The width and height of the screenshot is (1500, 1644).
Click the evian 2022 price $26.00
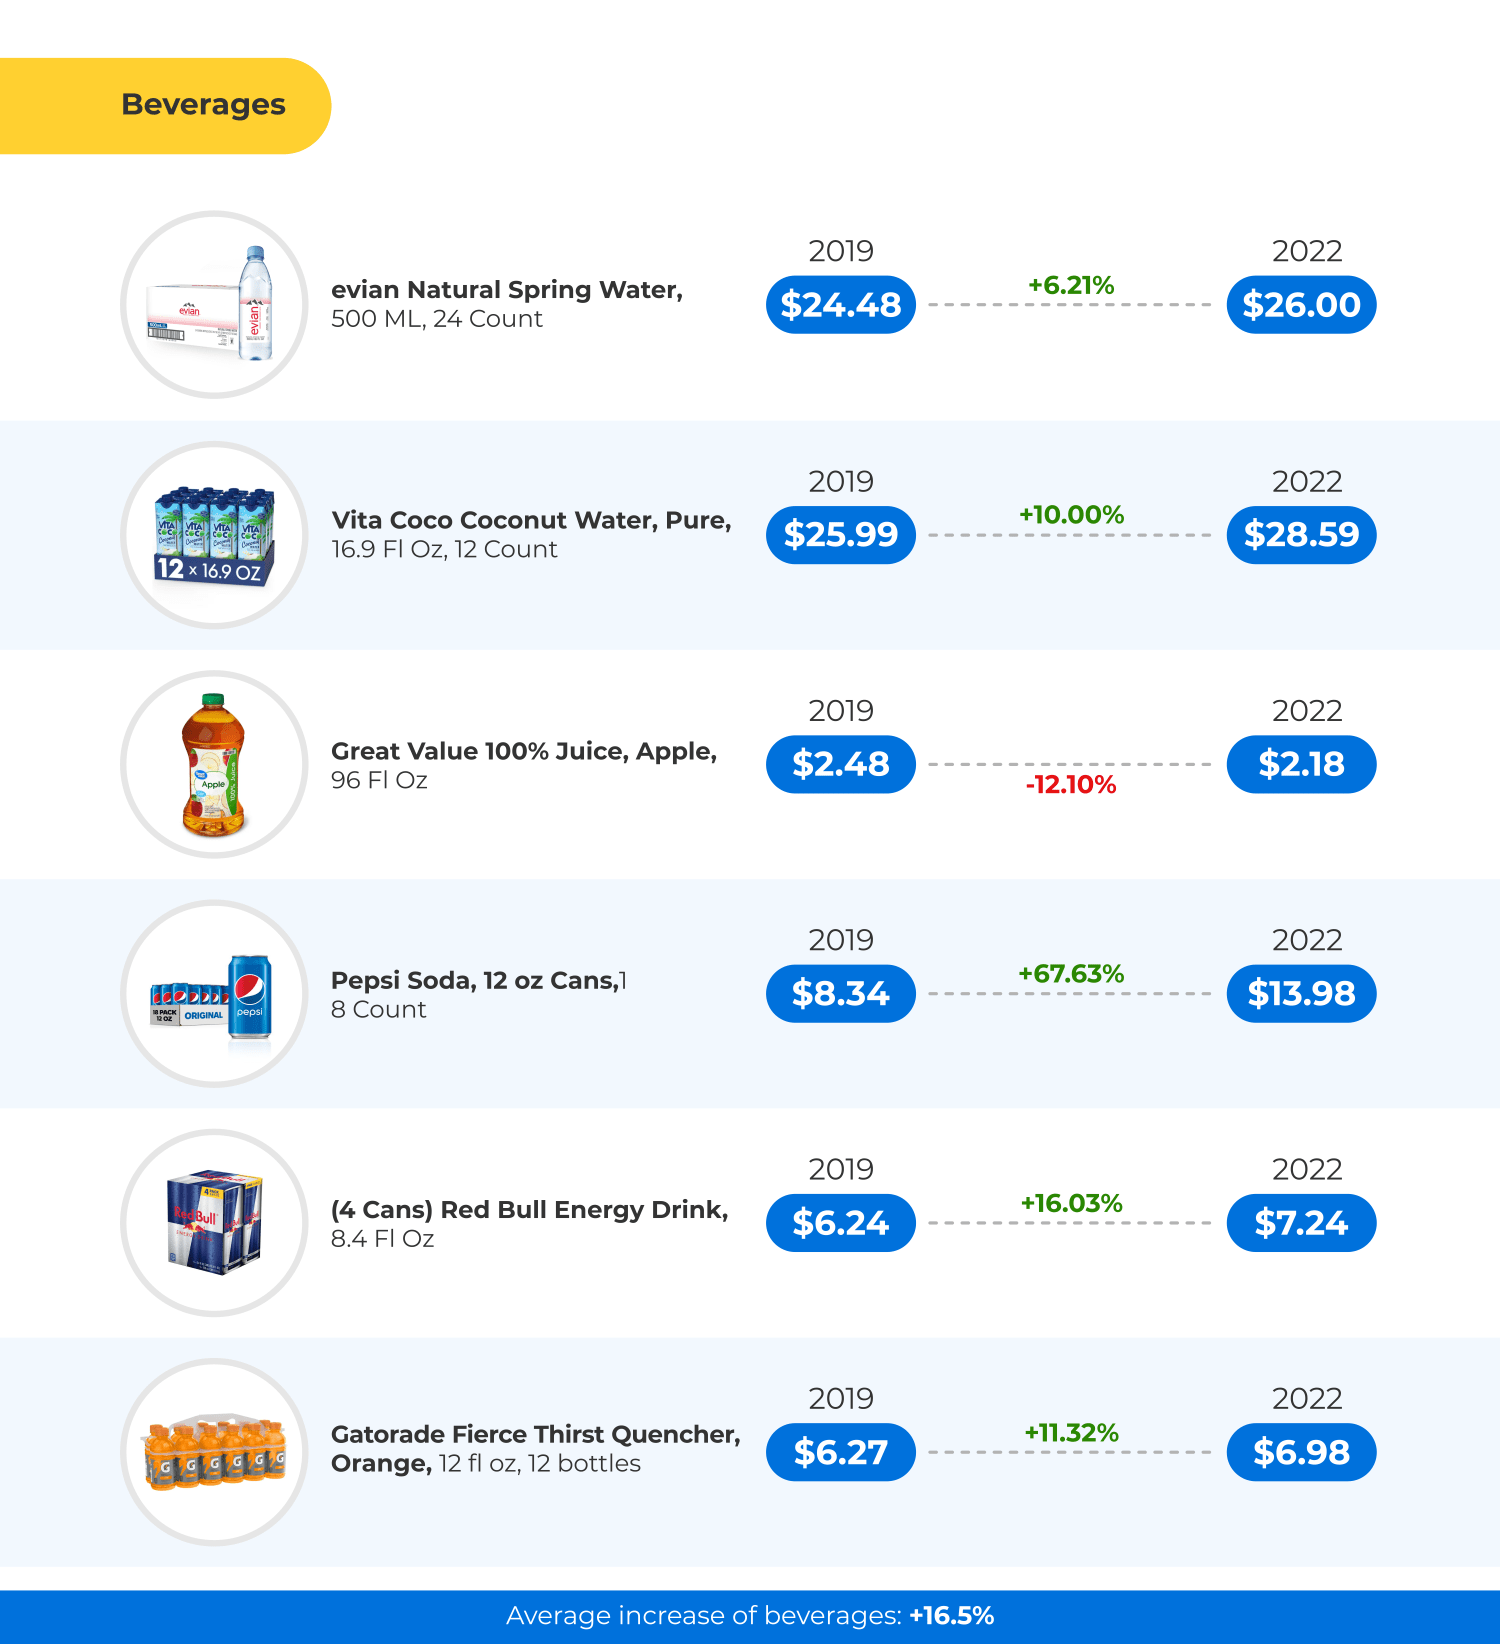click(1301, 305)
